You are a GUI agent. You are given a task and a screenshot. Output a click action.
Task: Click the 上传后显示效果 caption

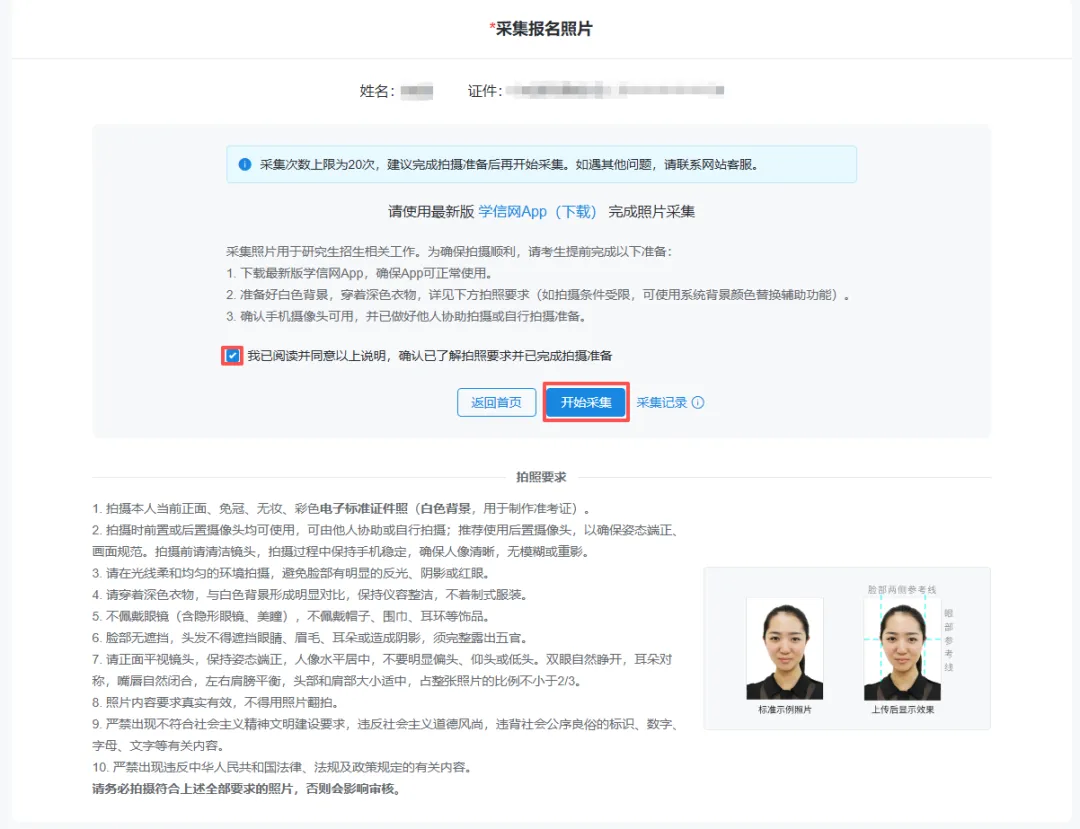[x=902, y=710]
